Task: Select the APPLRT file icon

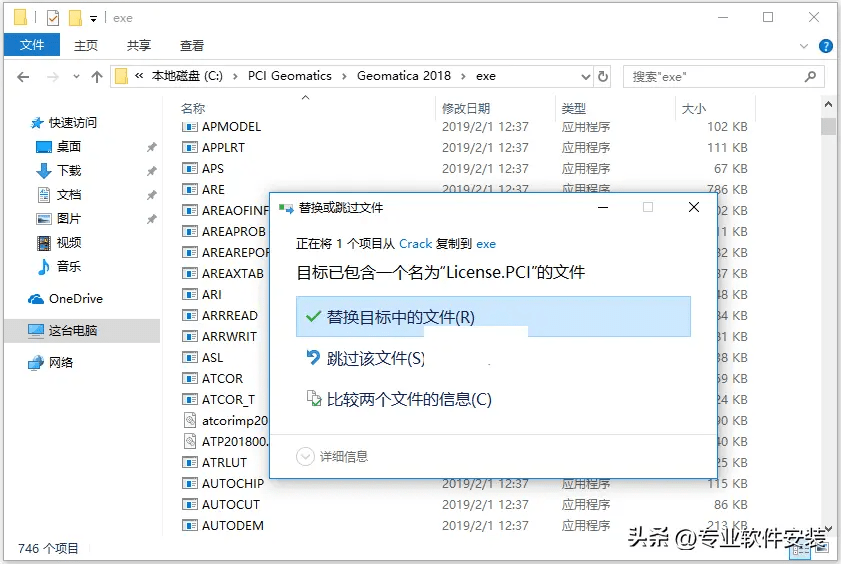Action: click(189, 147)
